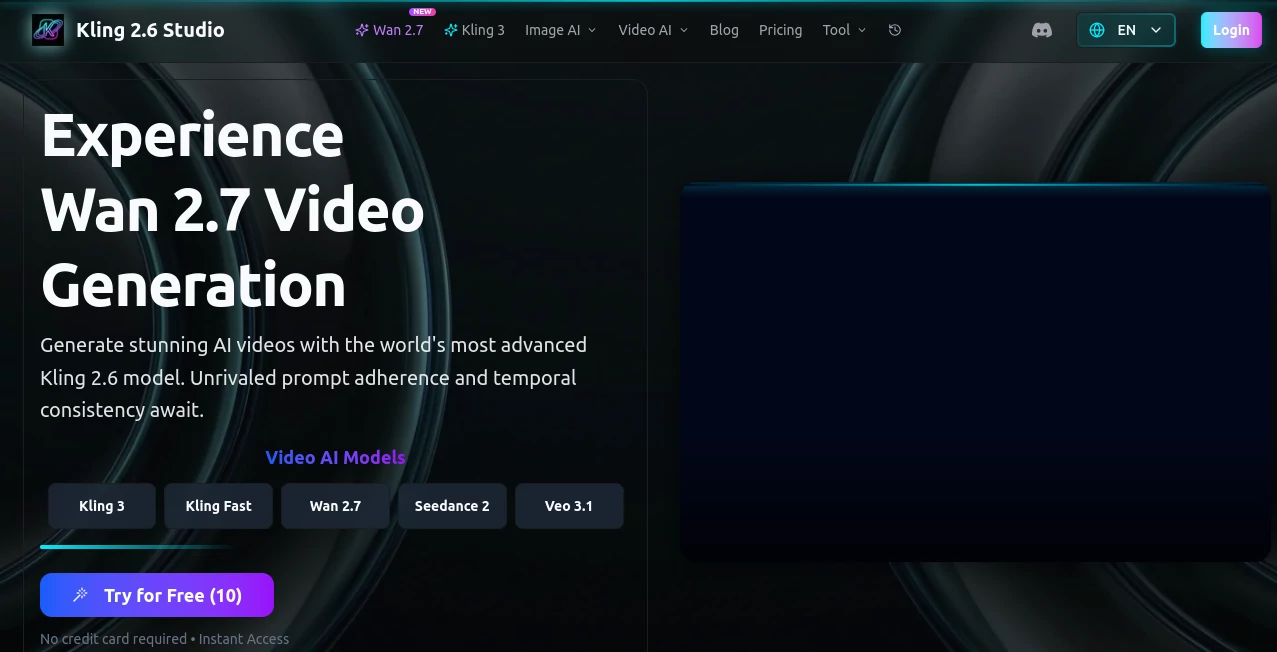
Task: Select the Kling 3 model tab
Action: point(102,506)
